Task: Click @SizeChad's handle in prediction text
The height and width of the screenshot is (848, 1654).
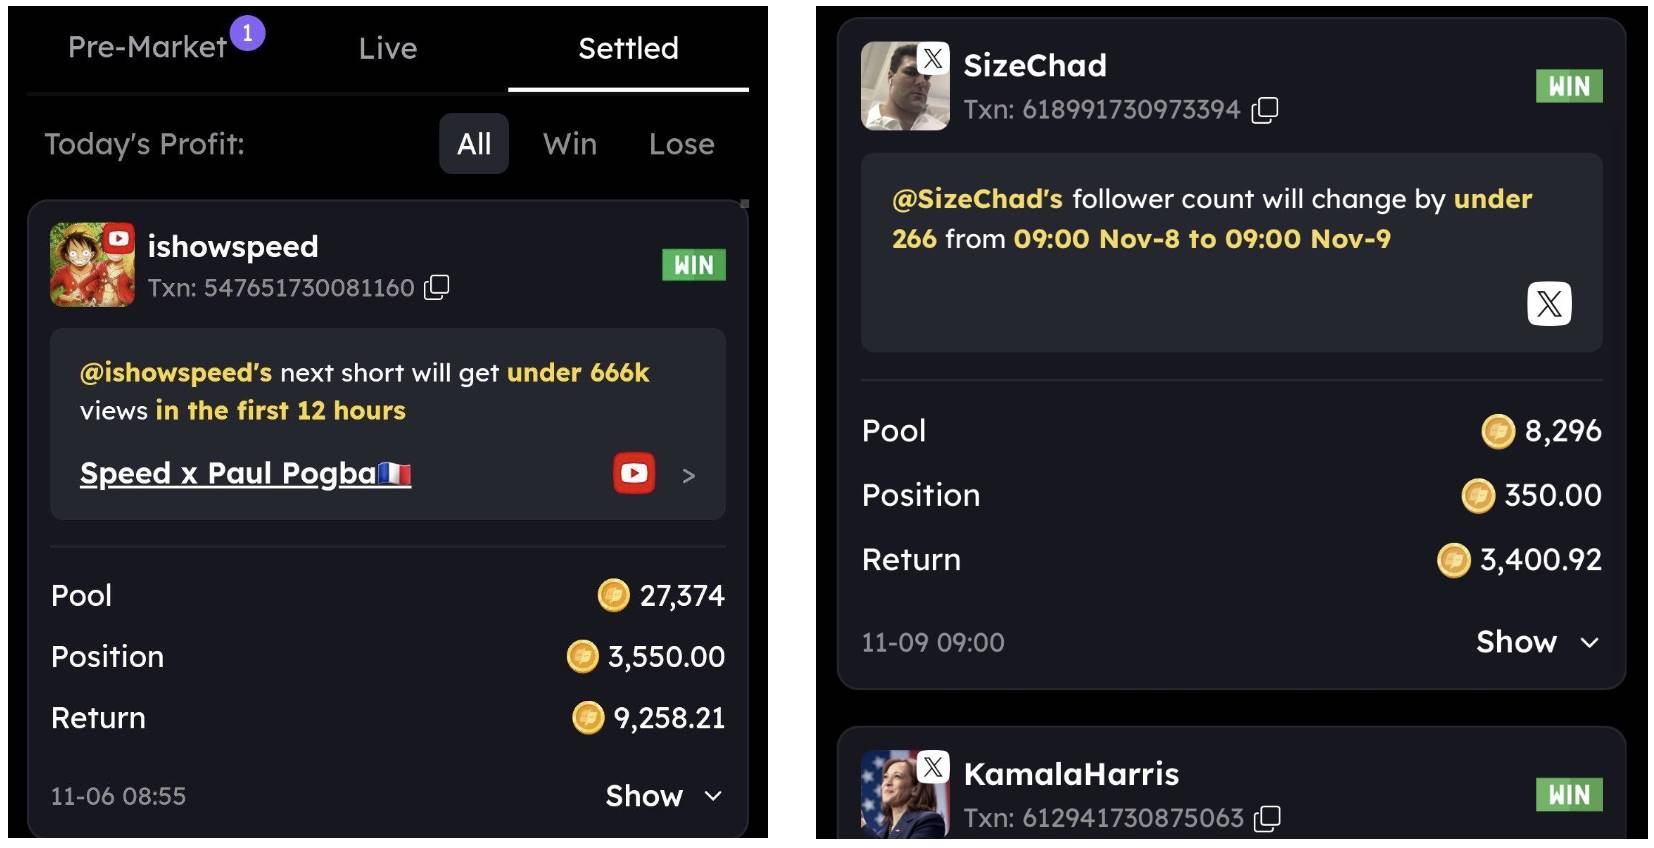Action: pos(977,199)
